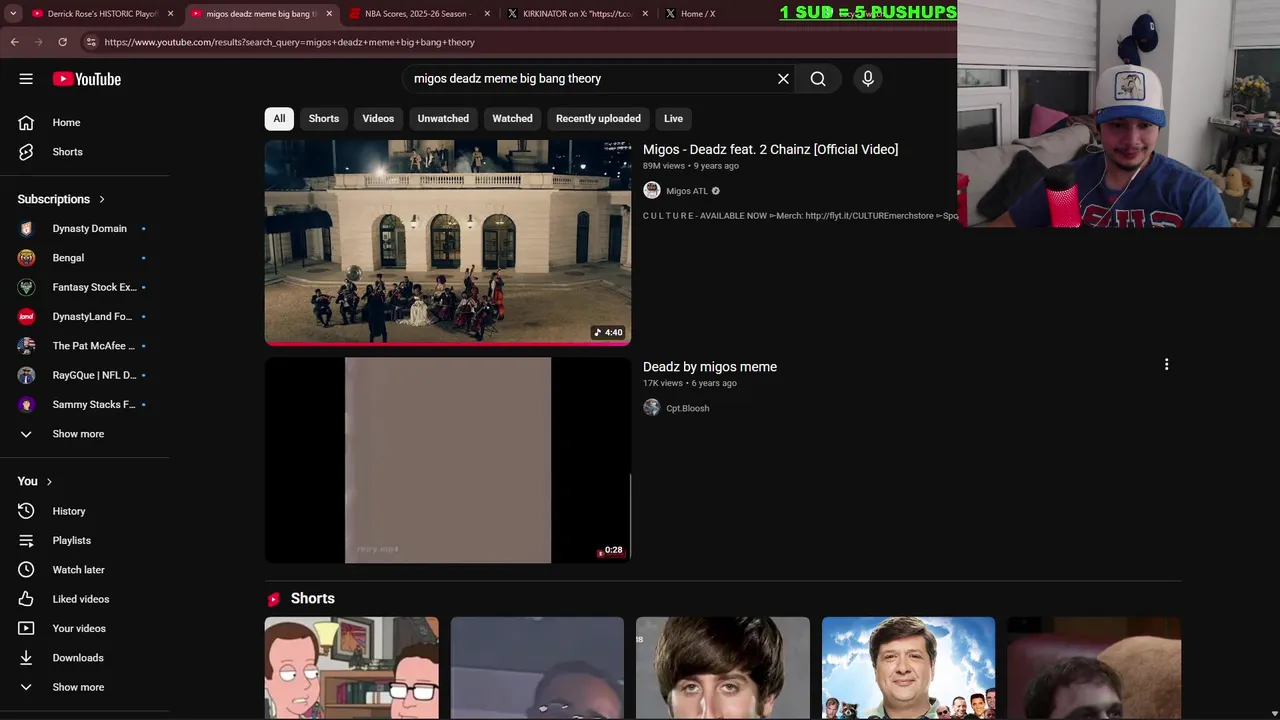The width and height of the screenshot is (1280, 720).
Task: Open Migos ATL channel name link
Action: click(687, 191)
